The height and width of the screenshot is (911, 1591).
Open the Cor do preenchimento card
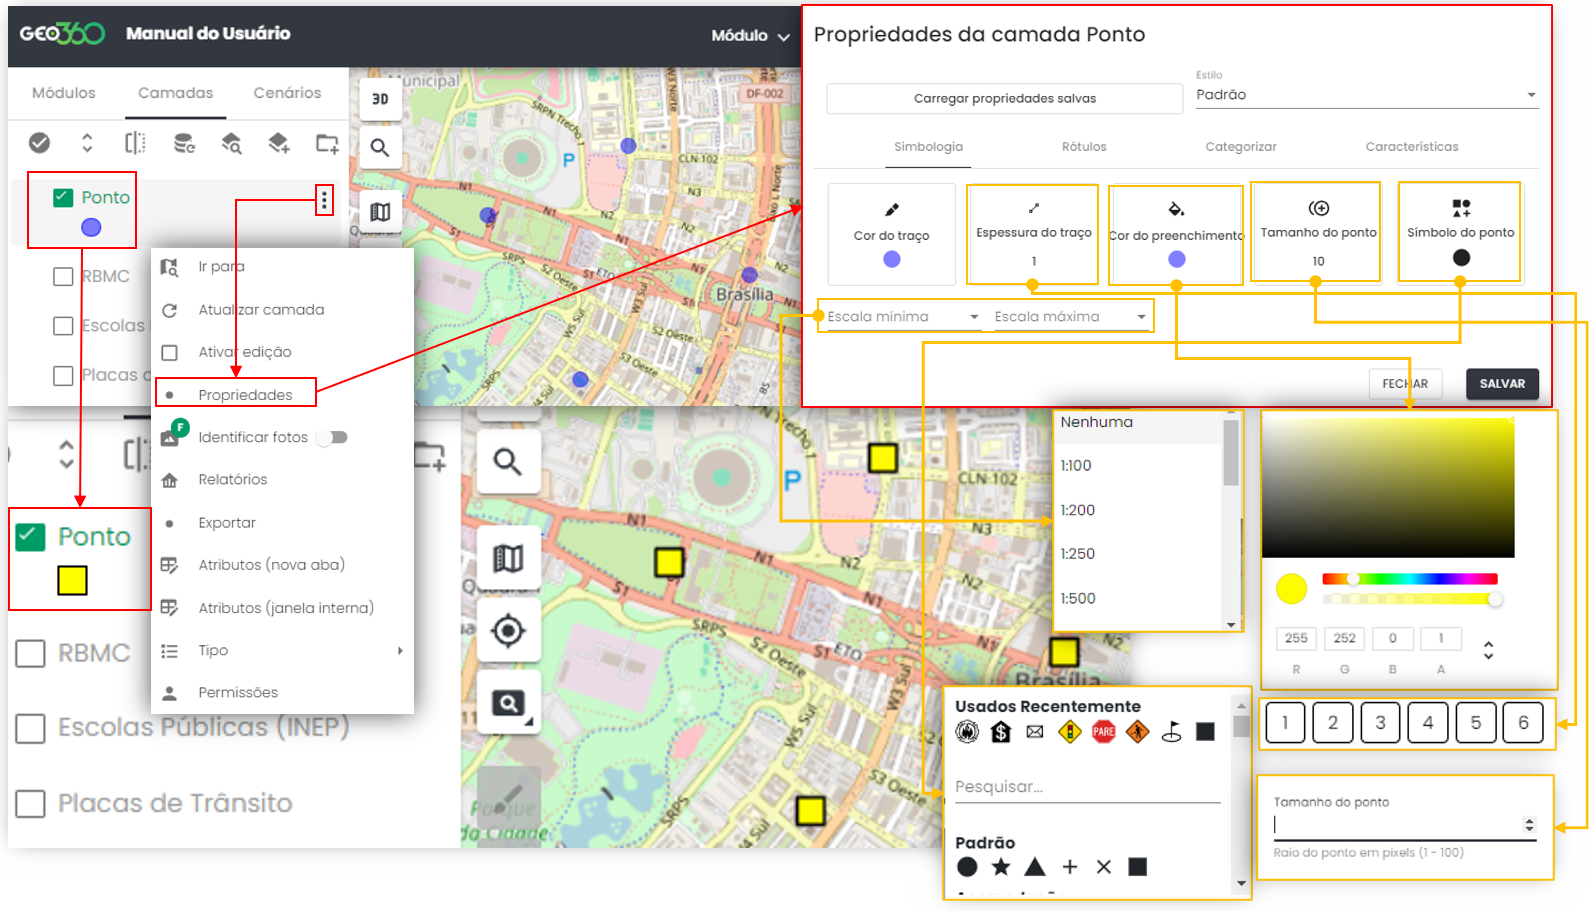1176,235
